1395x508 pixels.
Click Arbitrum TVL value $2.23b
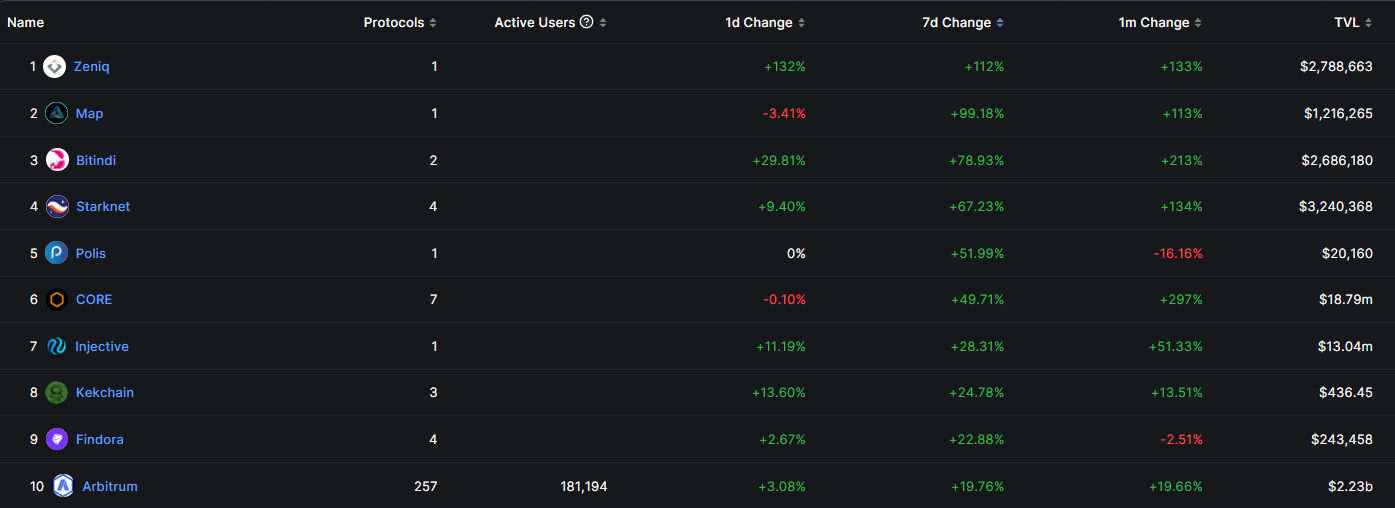[x=1351, y=486]
